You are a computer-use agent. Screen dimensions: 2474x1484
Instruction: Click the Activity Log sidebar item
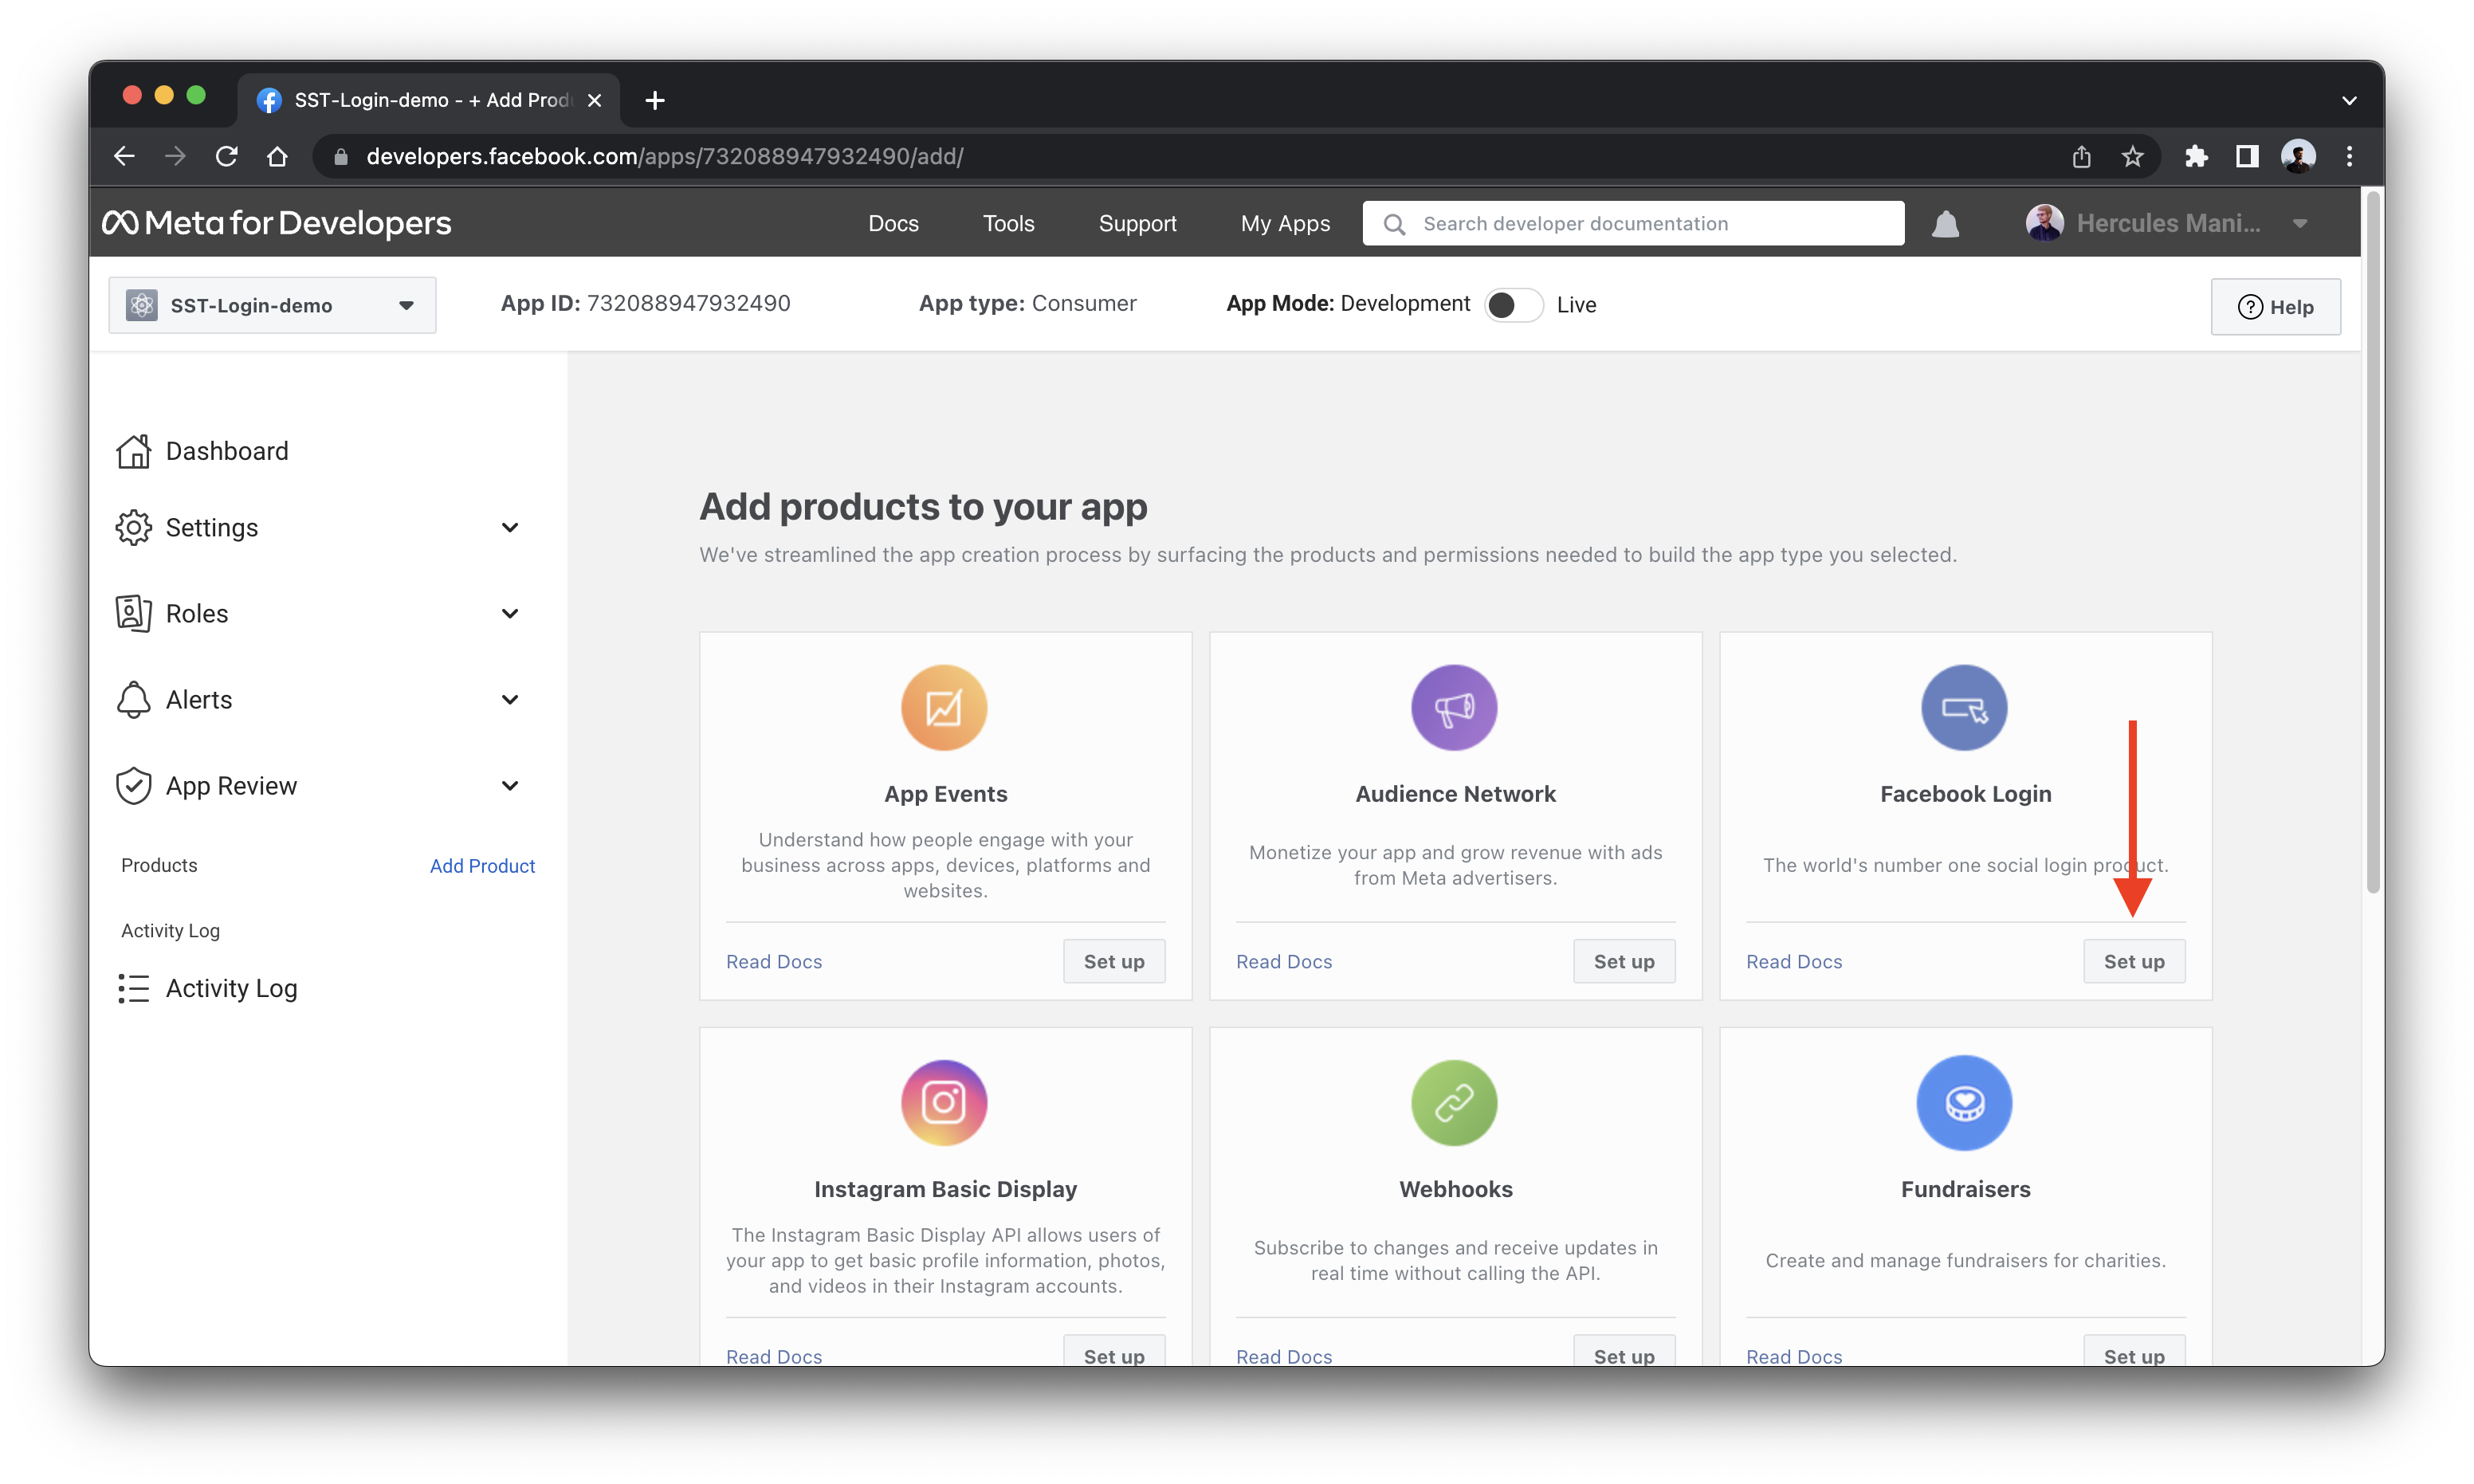click(230, 984)
